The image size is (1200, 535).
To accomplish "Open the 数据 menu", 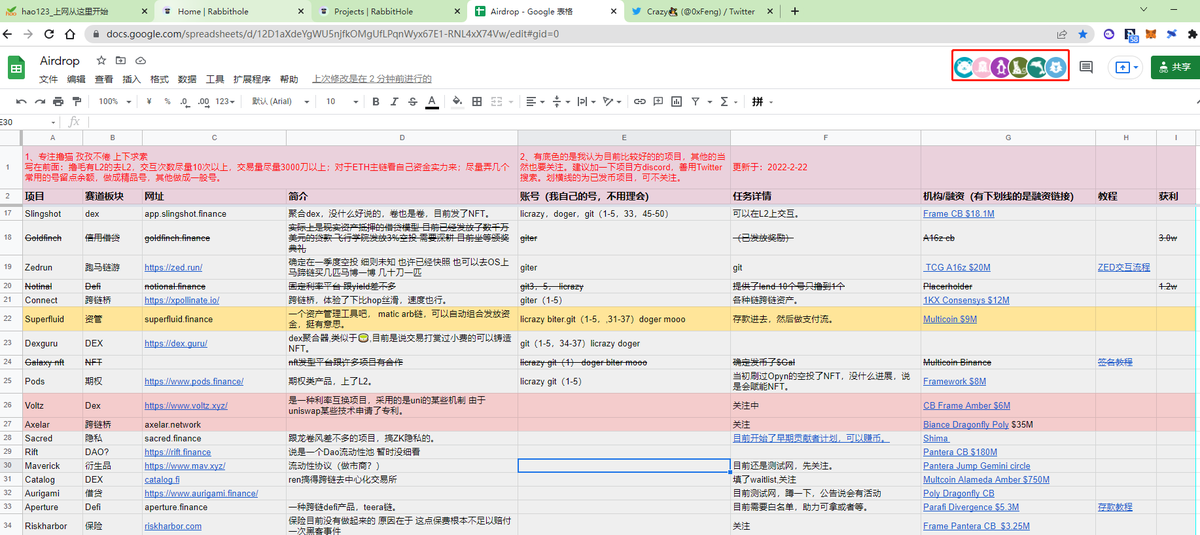I will (187, 79).
